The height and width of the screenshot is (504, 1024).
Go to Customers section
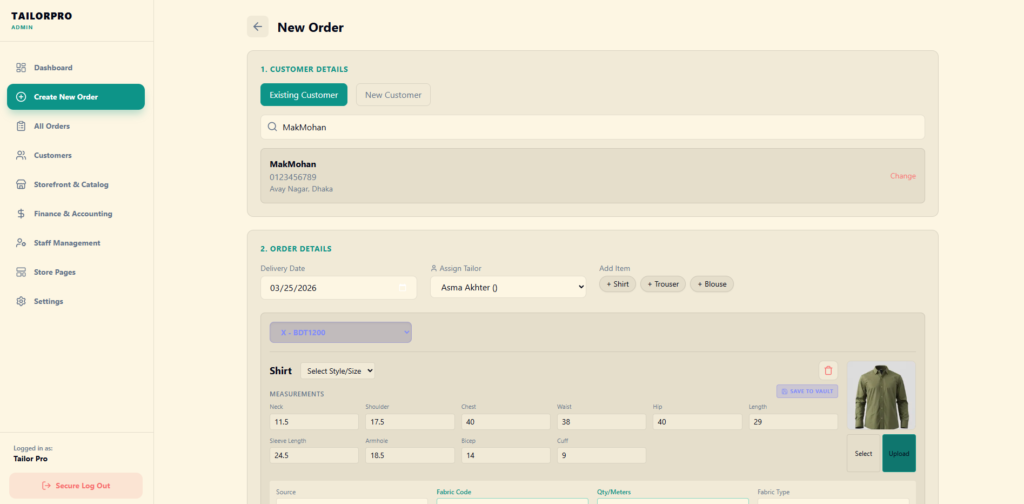click(x=52, y=155)
